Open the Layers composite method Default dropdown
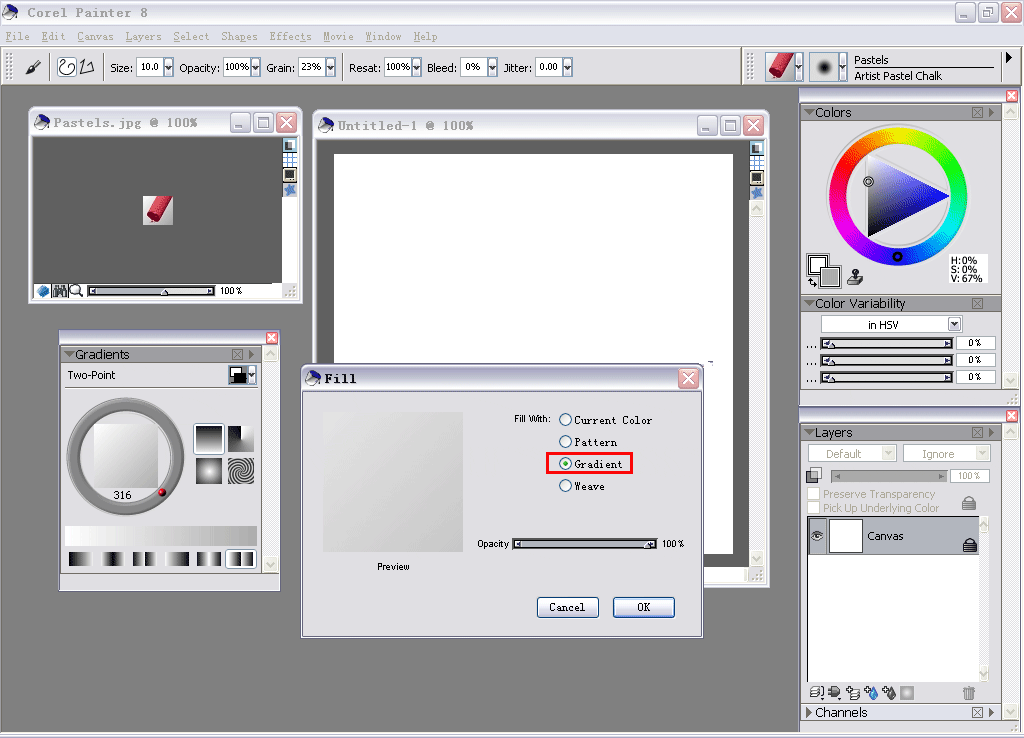Image resolution: width=1024 pixels, height=738 pixels. (x=852, y=453)
